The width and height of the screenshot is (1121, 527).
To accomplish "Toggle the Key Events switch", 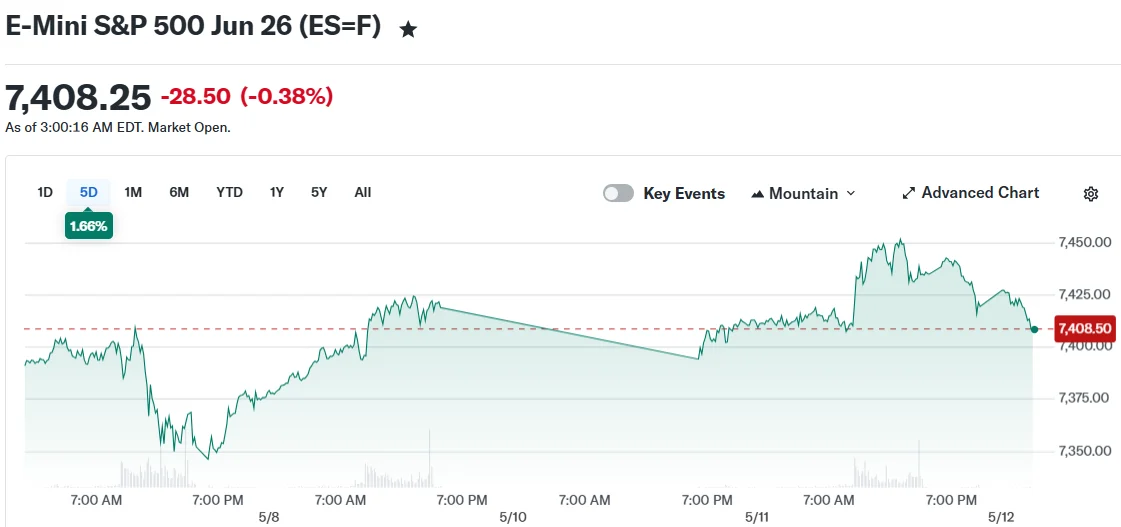I will click(x=618, y=193).
